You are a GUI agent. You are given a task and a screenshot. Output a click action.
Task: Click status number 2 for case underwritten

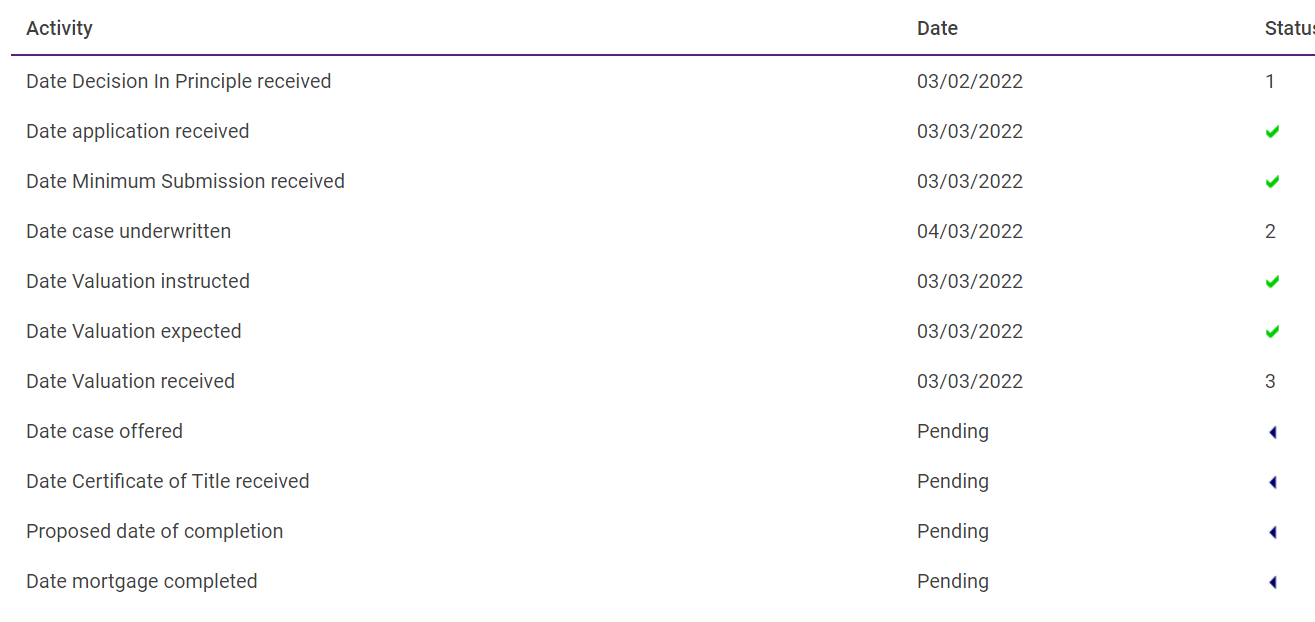click(x=1270, y=231)
